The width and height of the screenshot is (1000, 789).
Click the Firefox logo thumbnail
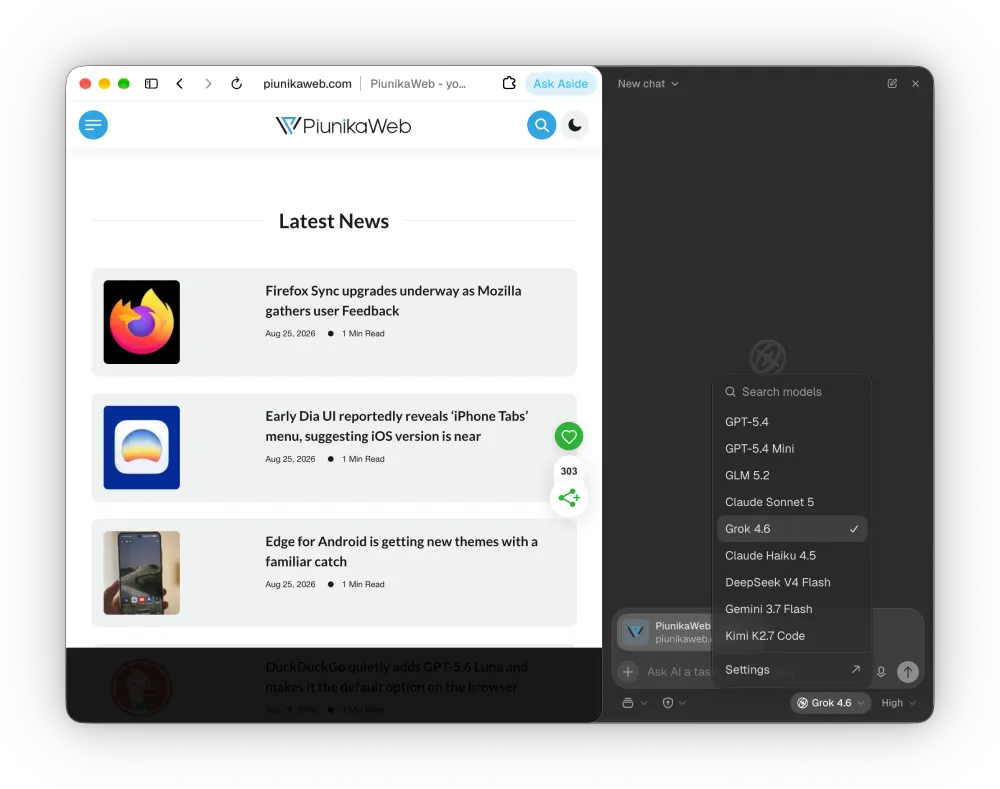(142, 322)
